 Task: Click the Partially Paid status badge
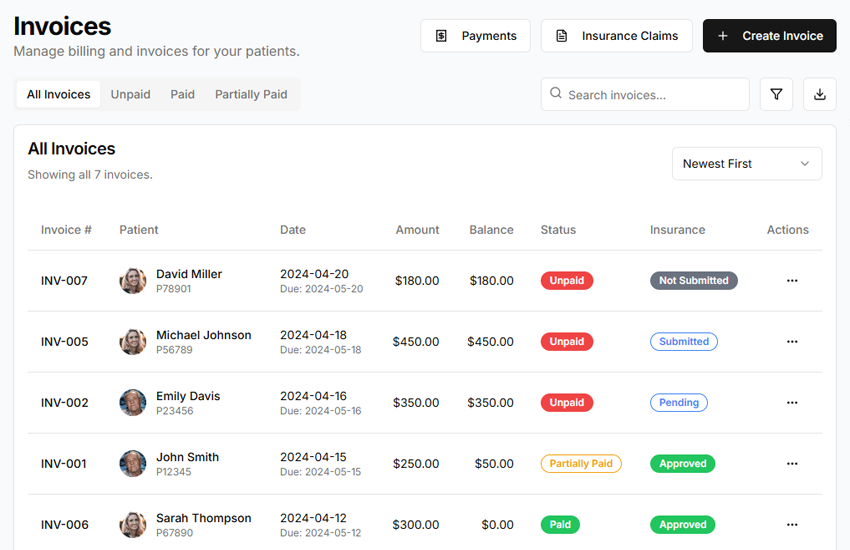click(x=581, y=464)
